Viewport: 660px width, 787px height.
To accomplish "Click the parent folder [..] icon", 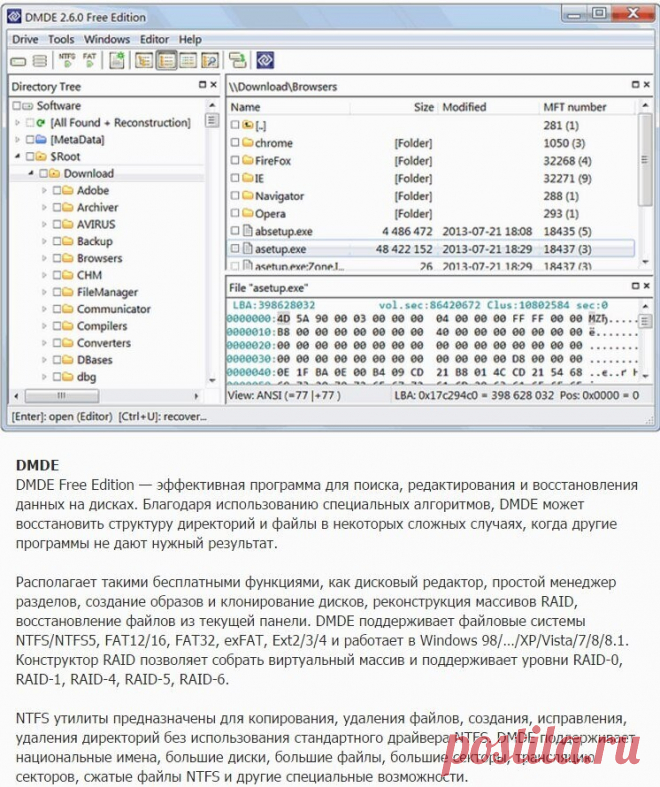I will pos(247,124).
